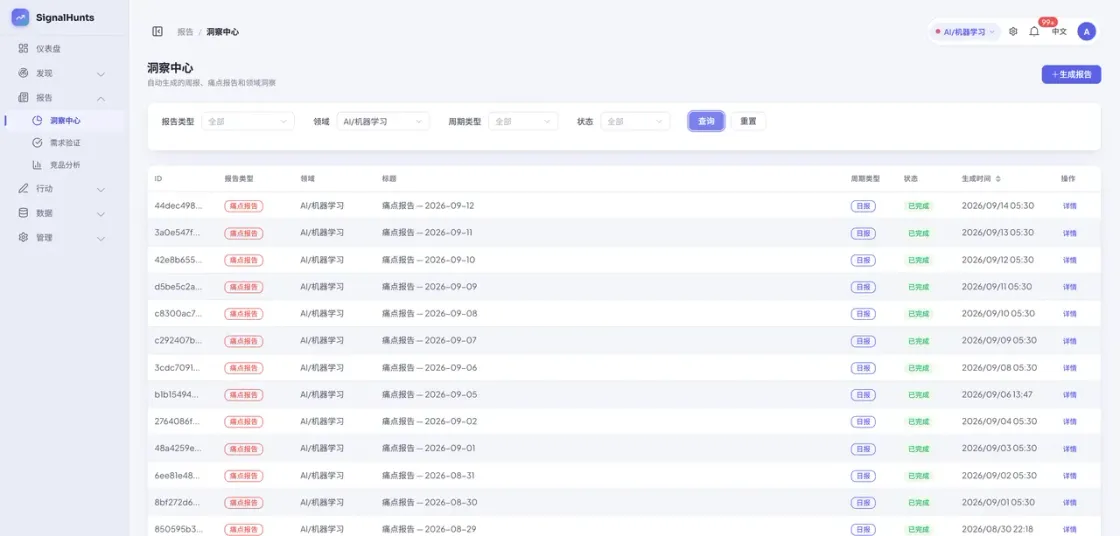Click 洞察中心 page heading
This screenshot has width=1120, height=536.
click(171, 68)
